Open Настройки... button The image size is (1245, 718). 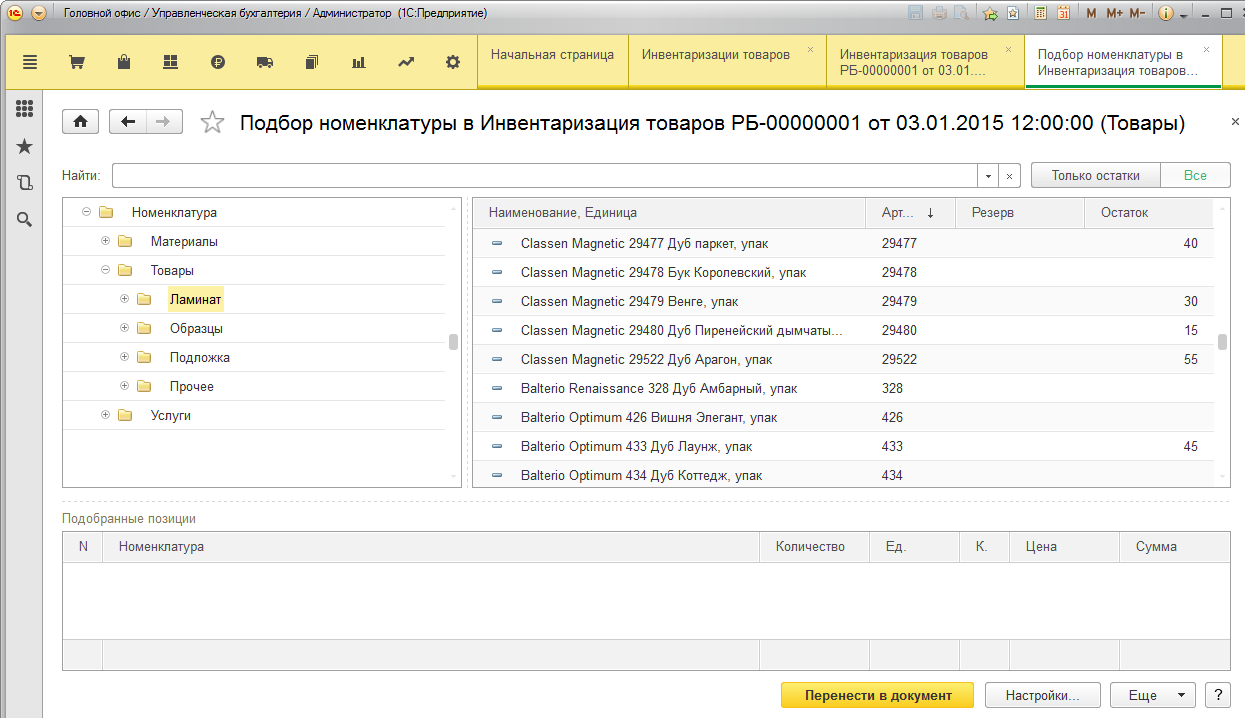tap(1043, 695)
